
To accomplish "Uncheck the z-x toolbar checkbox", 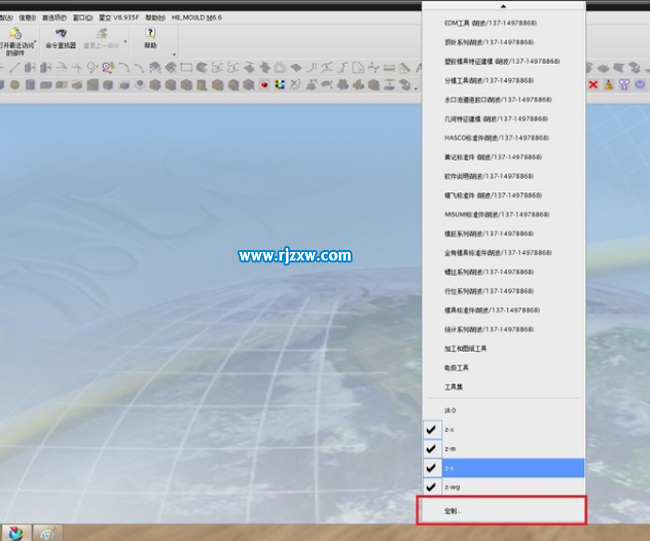I will coord(431,429).
